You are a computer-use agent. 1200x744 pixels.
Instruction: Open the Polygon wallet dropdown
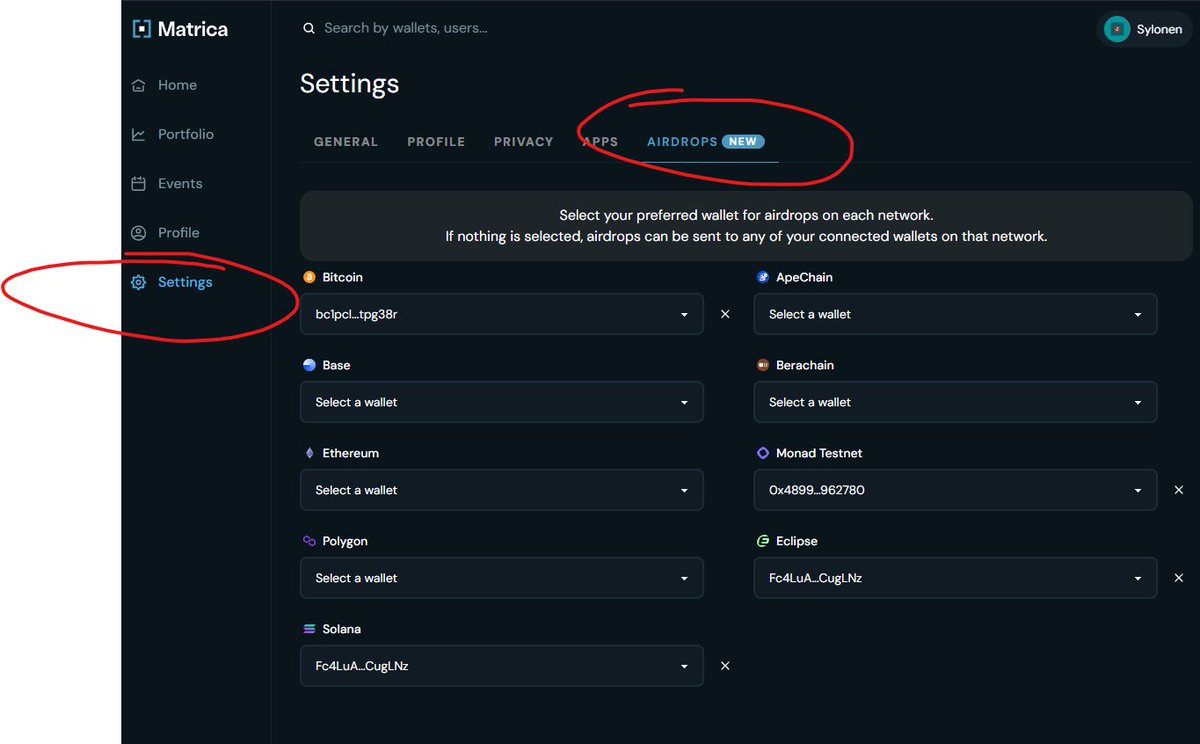click(x=501, y=578)
